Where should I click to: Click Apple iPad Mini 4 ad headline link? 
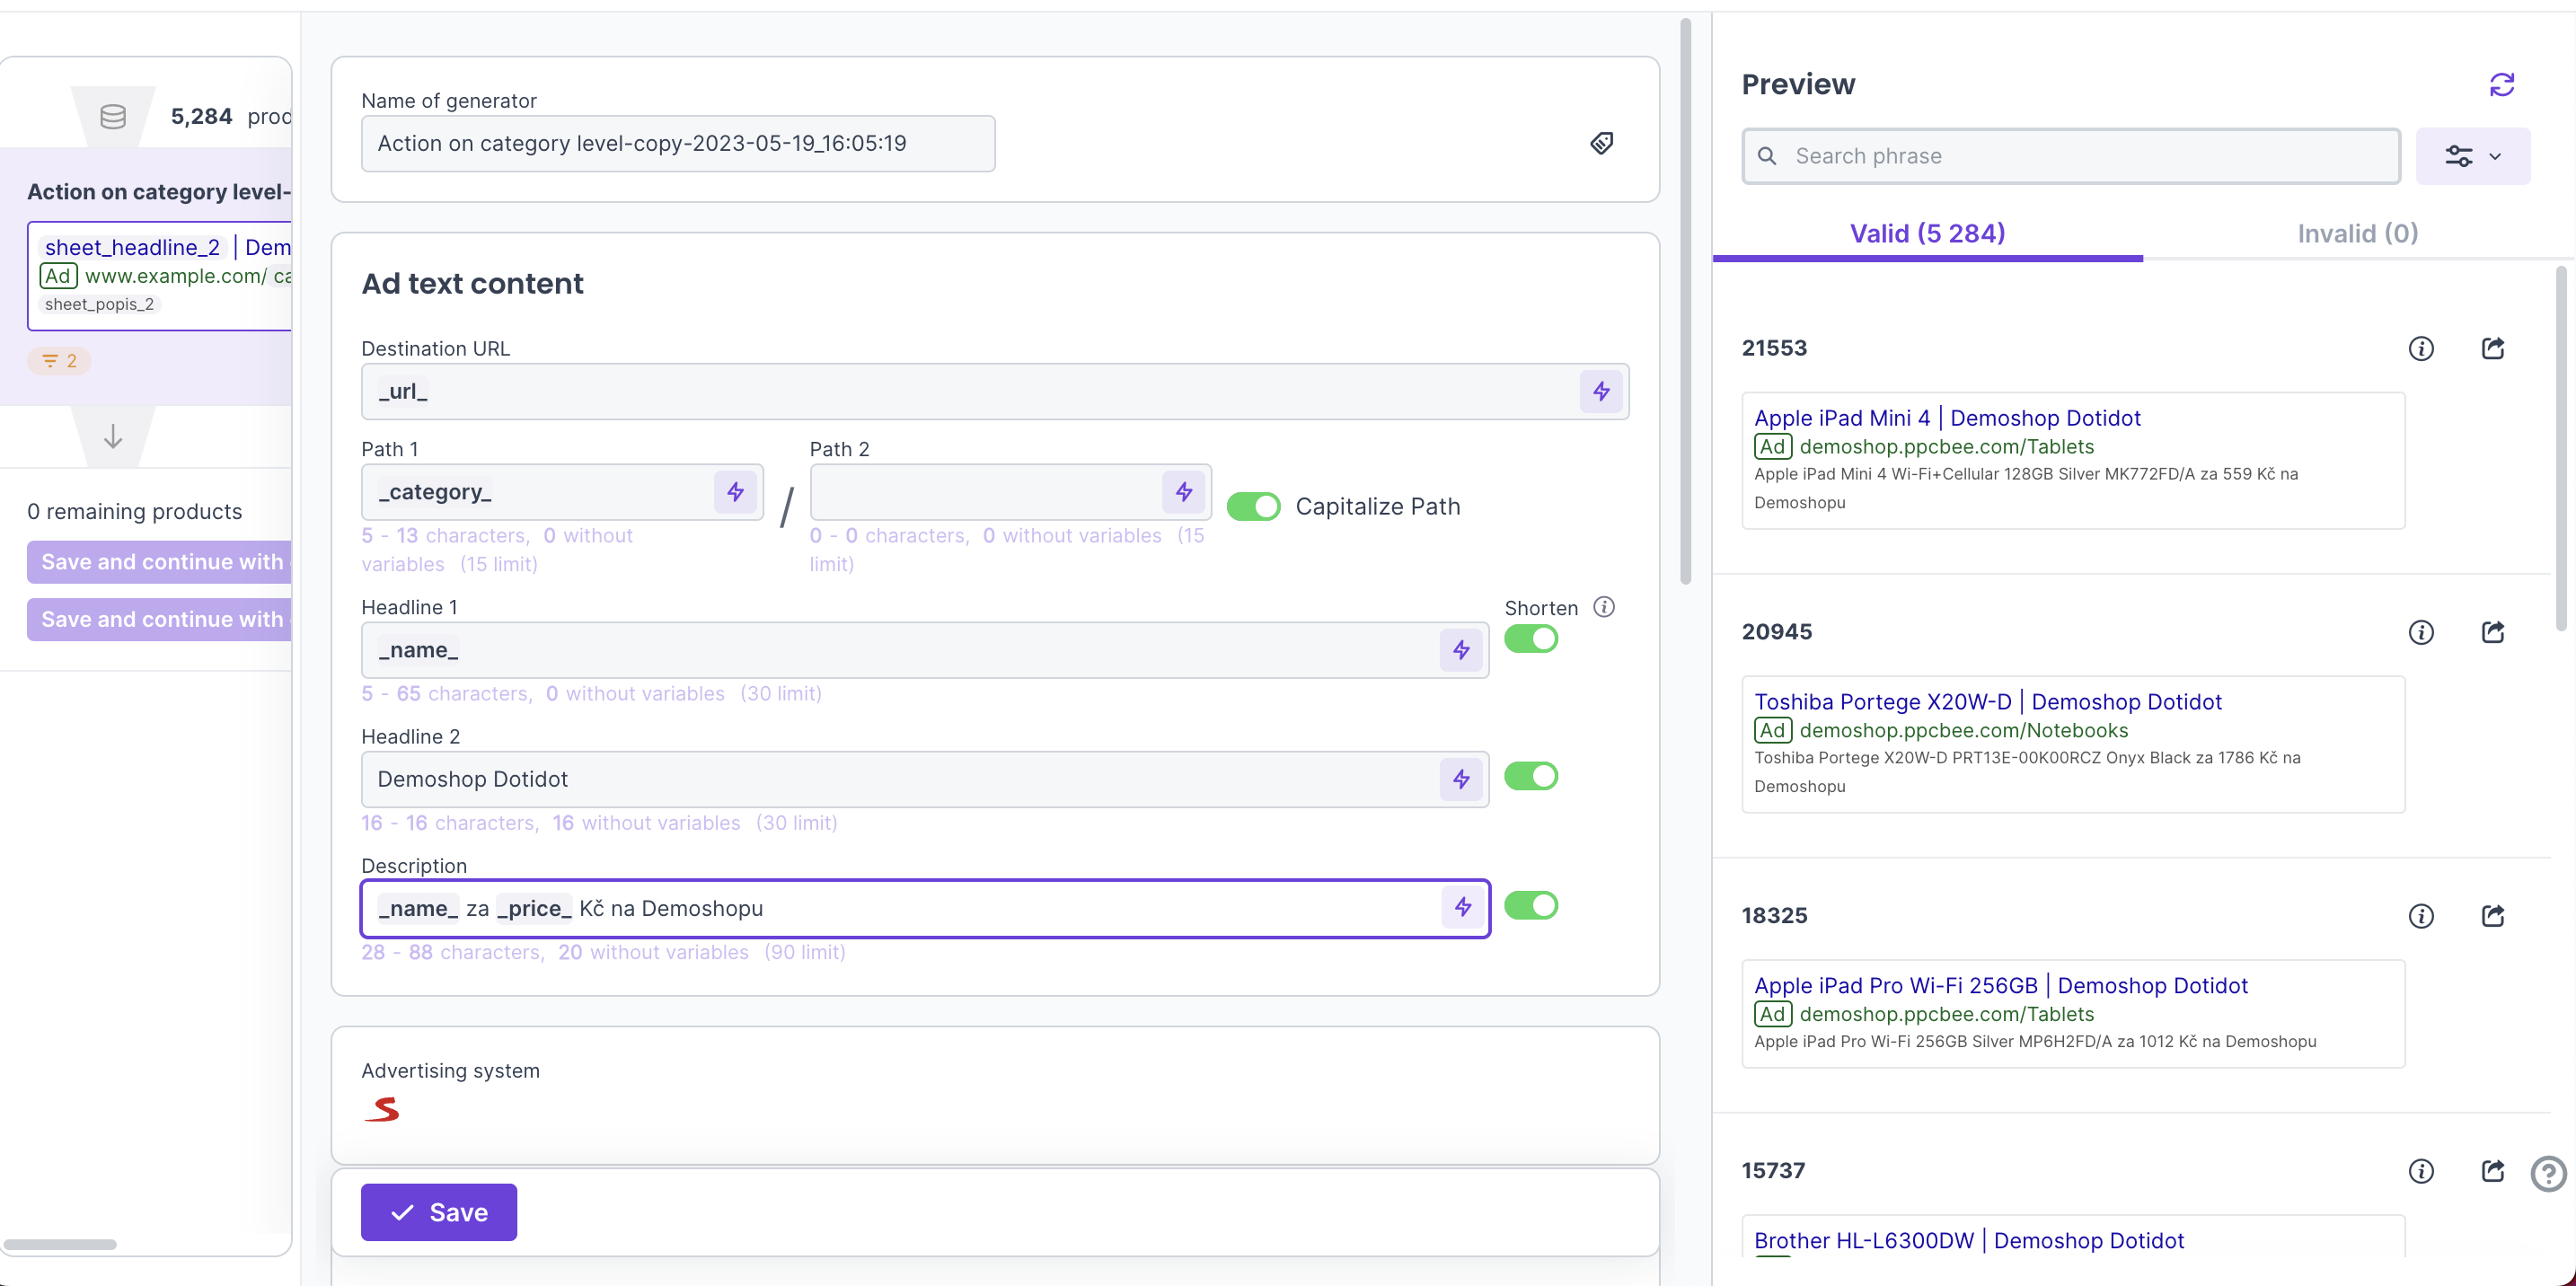point(1946,418)
